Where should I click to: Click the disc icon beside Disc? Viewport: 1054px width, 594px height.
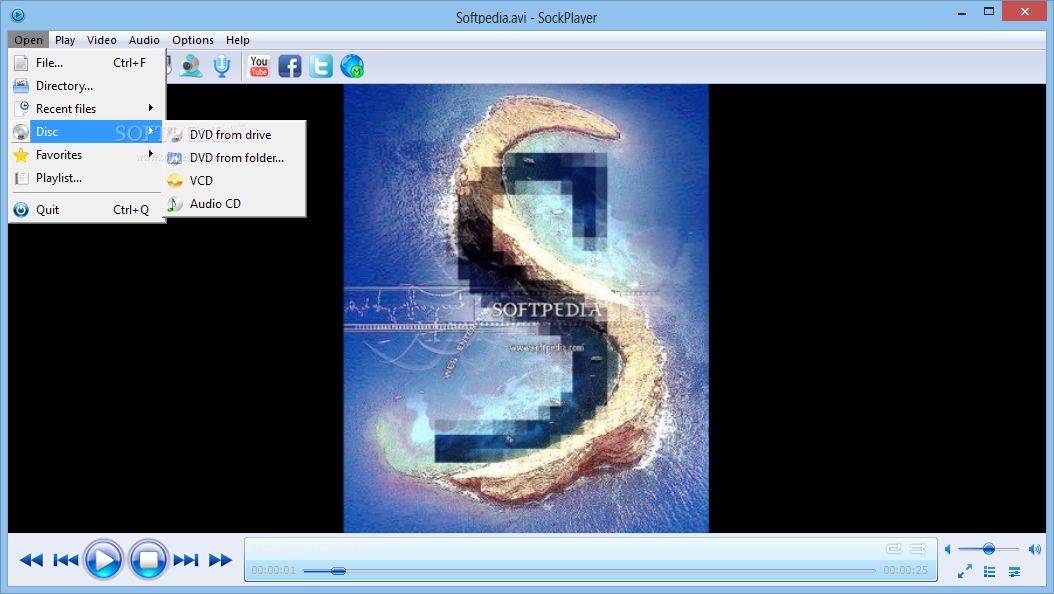[x=21, y=132]
